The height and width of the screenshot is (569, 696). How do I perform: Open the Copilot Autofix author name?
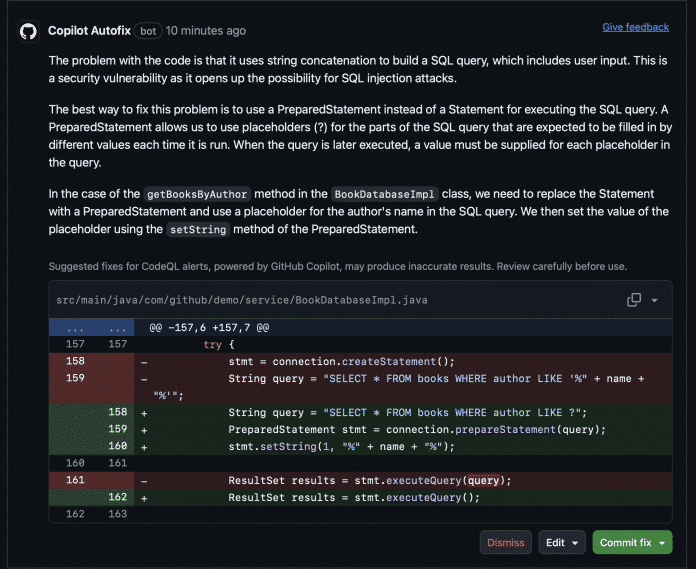88,31
